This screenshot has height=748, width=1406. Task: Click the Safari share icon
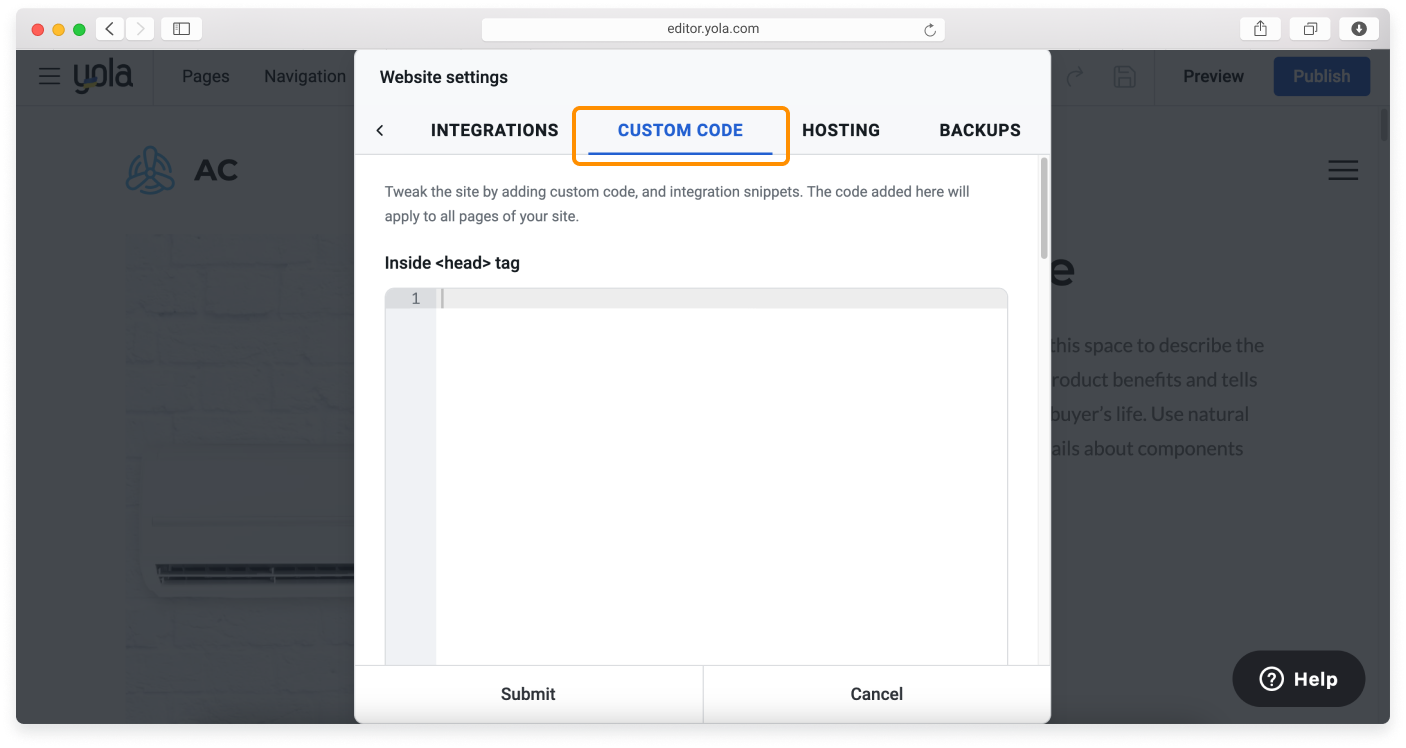tap(1259, 28)
